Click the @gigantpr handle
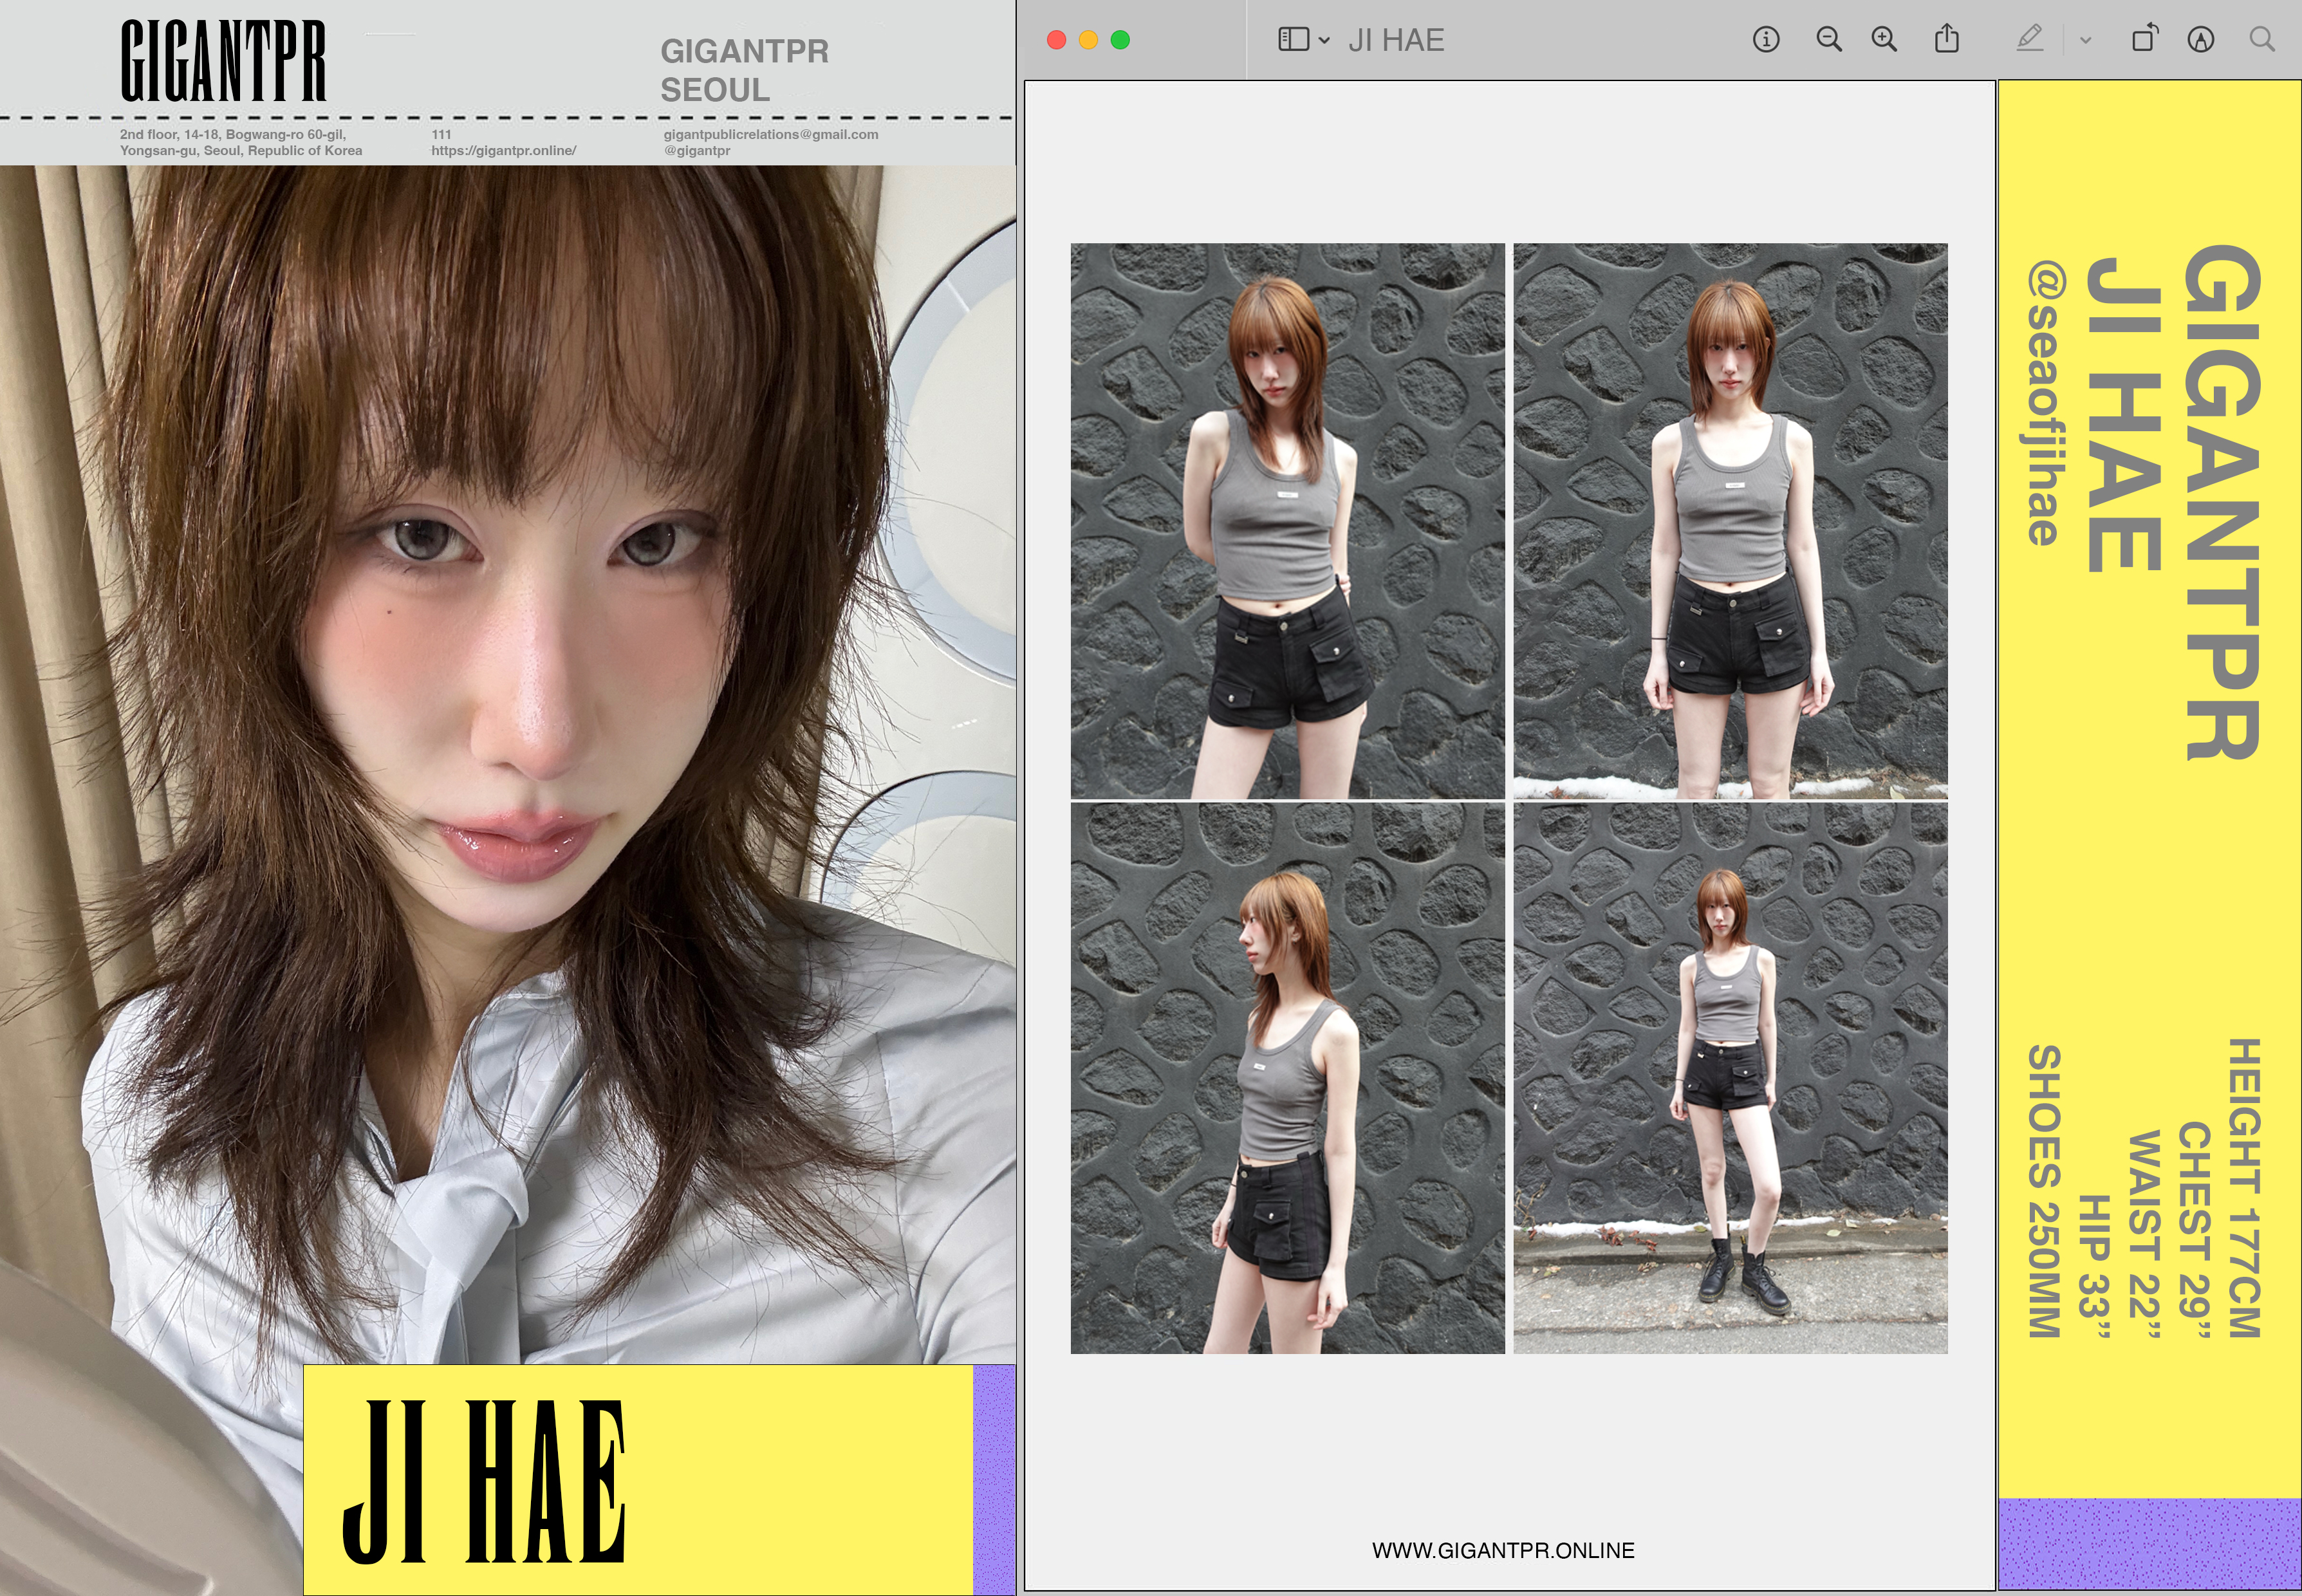This screenshot has height=1596, width=2302. [697, 151]
